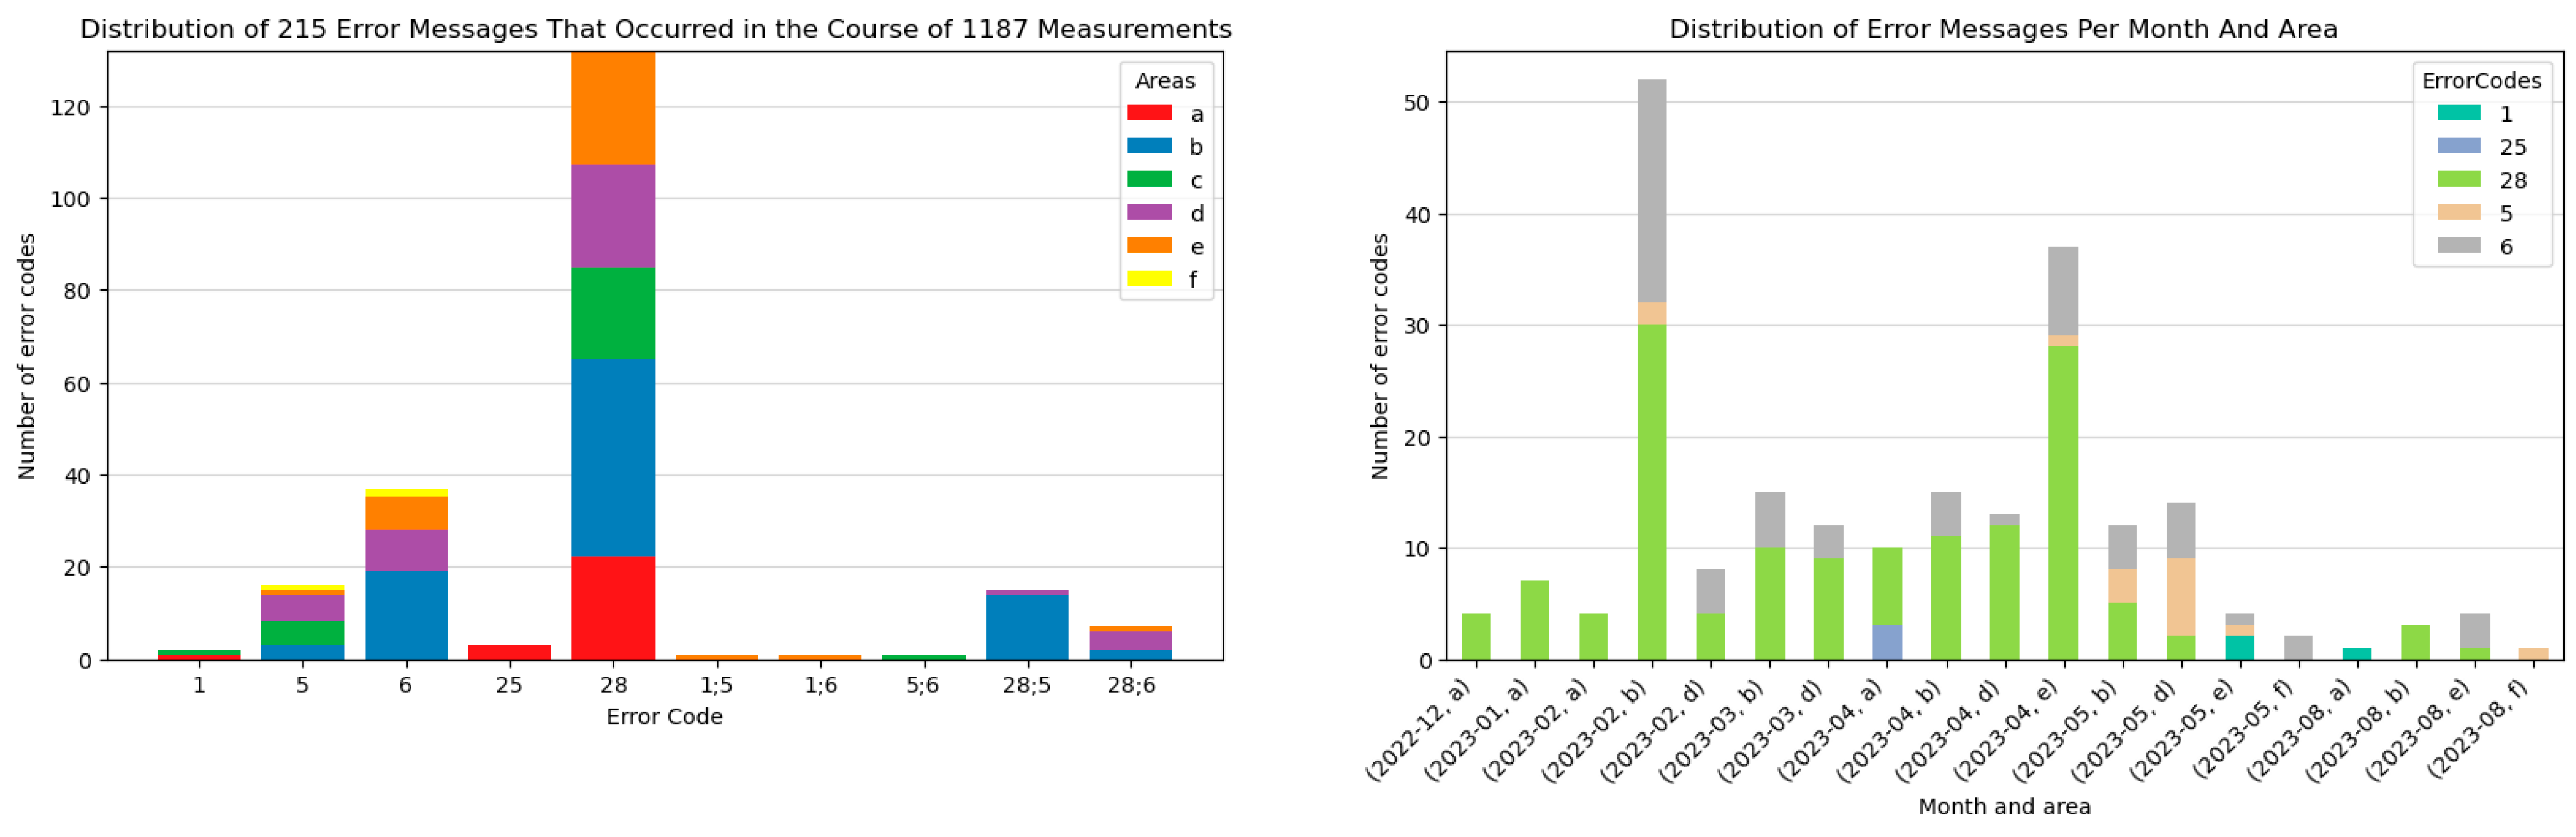Click the left chart title text
Image resolution: width=2576 pixels, height=837 pixels.
(656, 29)
